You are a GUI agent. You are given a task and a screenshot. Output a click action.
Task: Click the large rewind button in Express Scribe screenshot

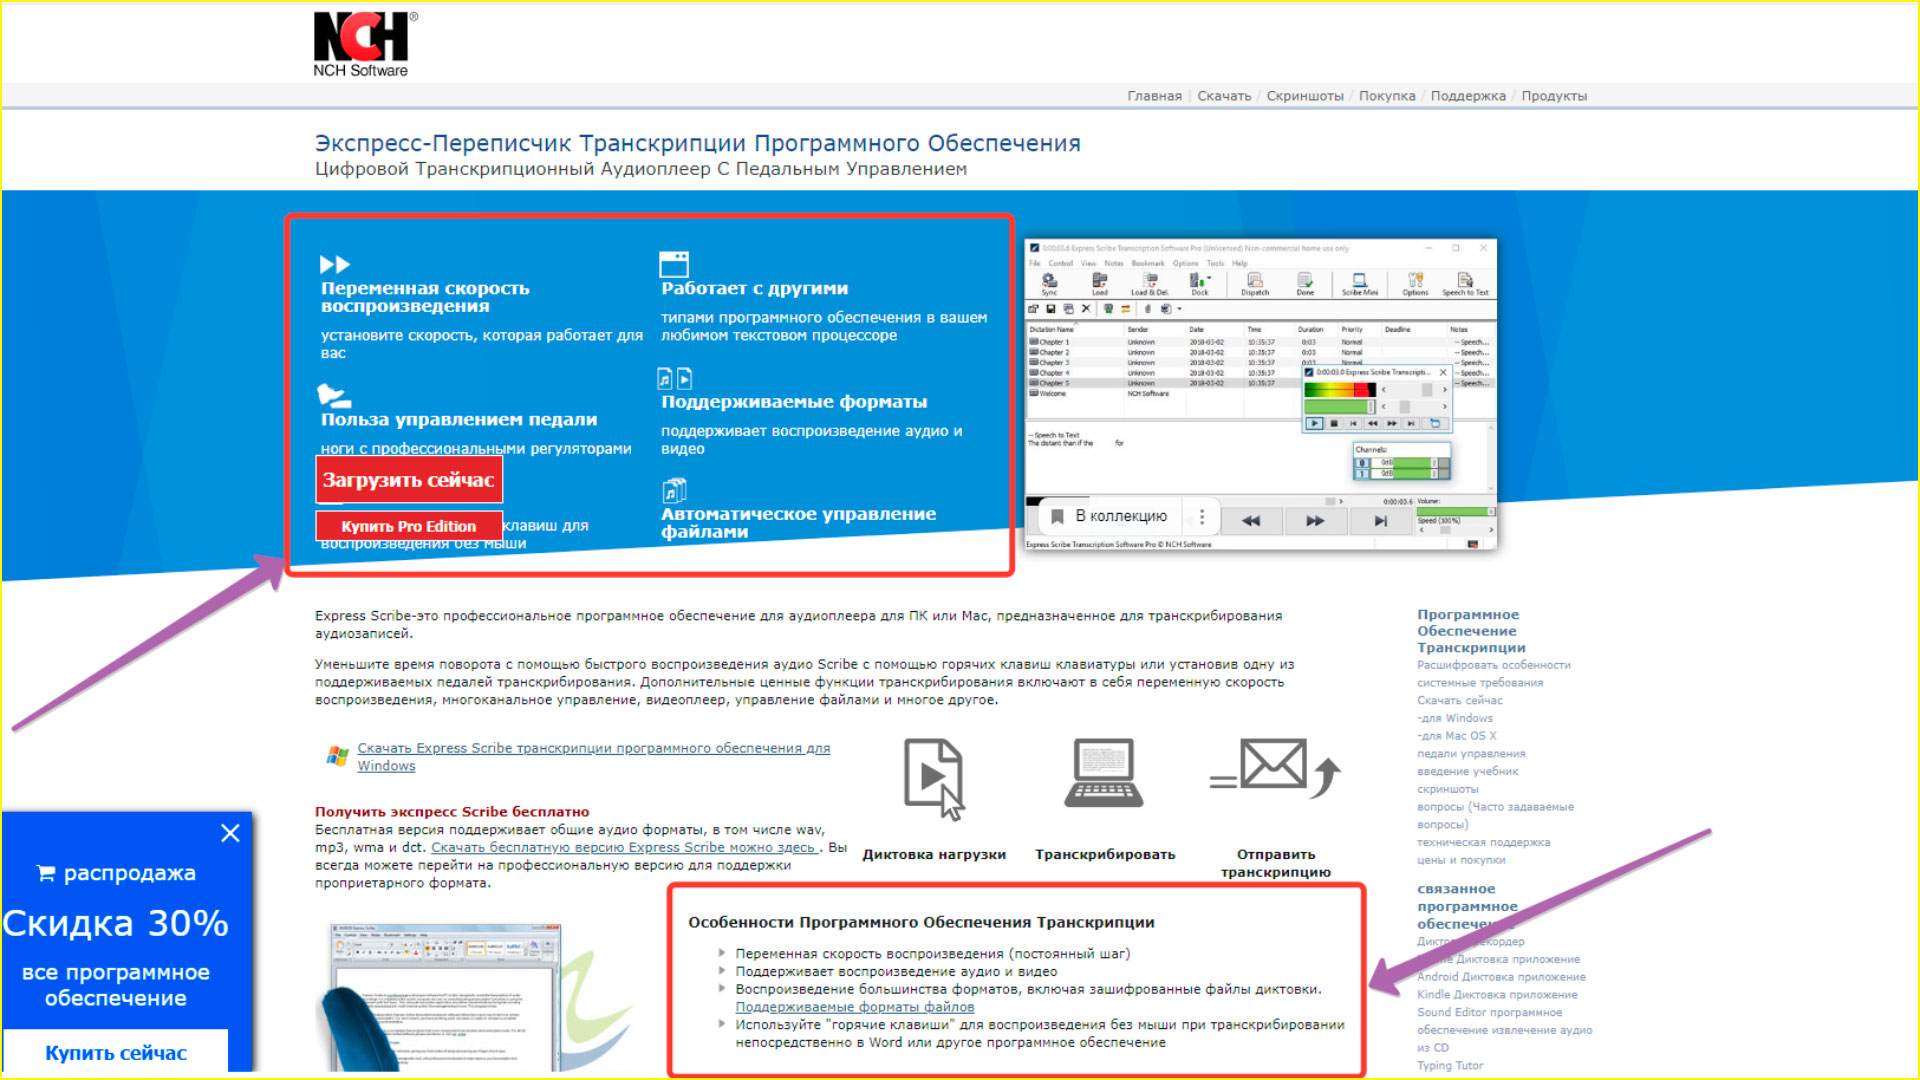pos(1251,521)
